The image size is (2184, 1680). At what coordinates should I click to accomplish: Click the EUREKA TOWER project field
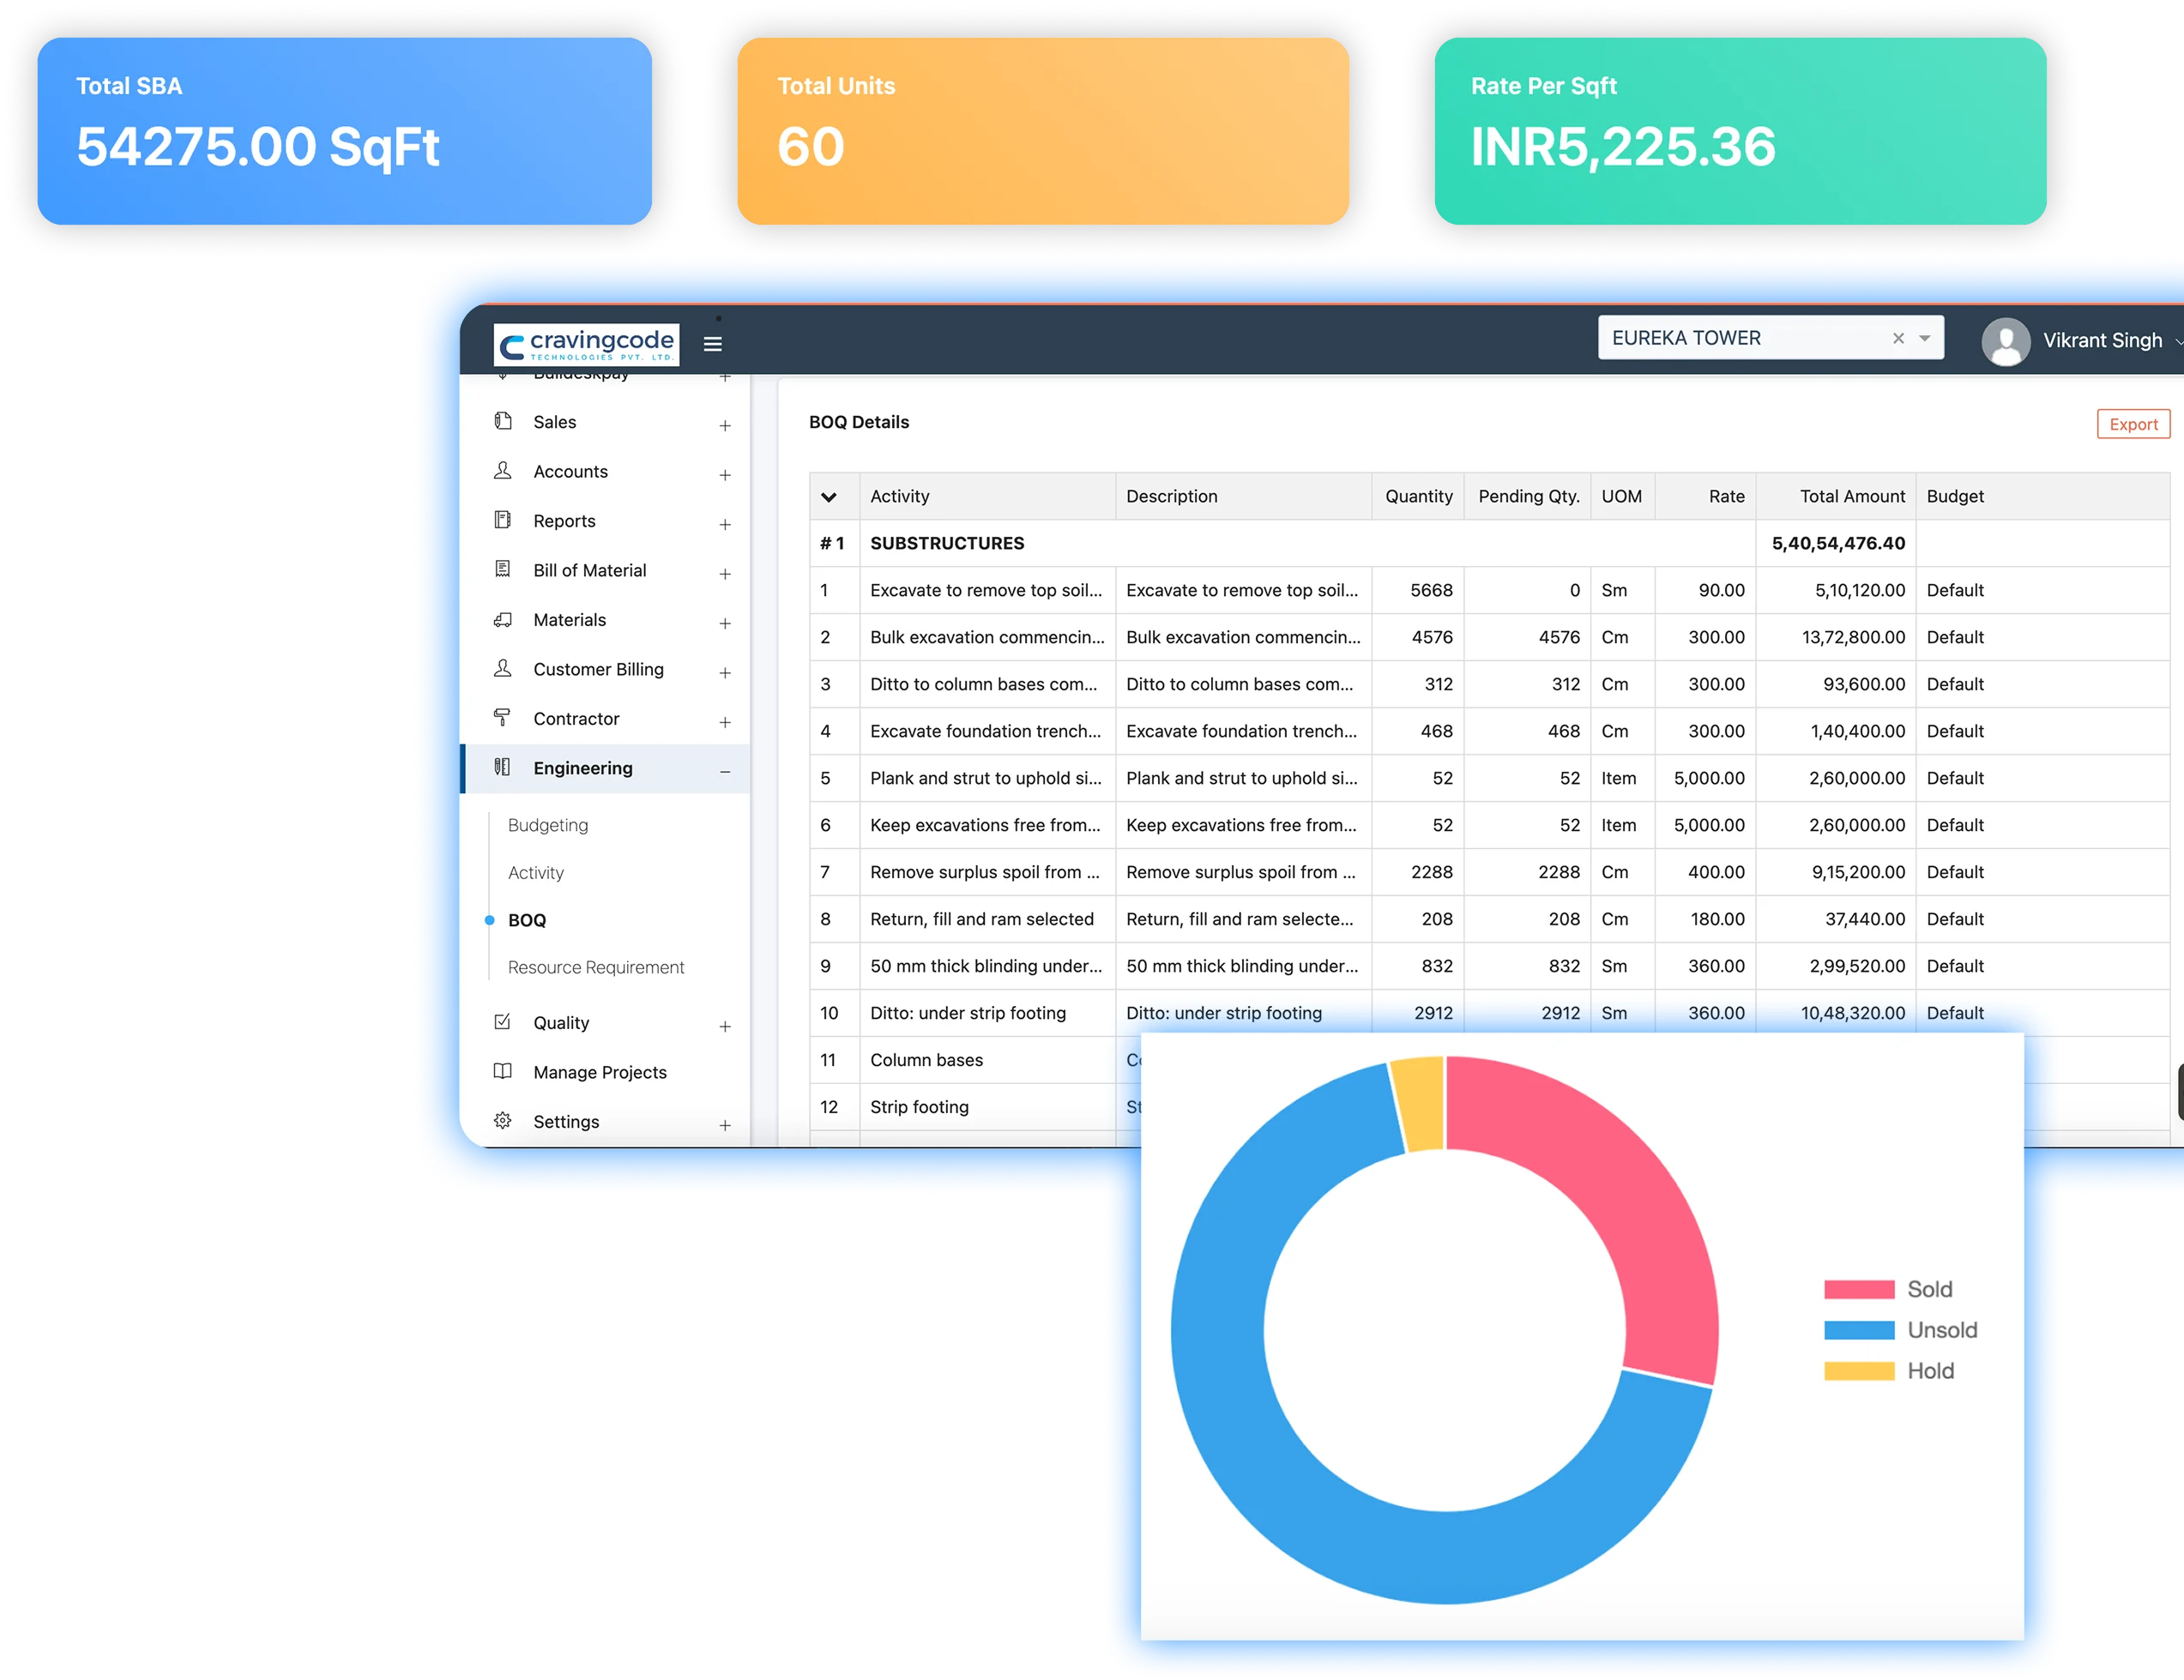point(1770,338)
